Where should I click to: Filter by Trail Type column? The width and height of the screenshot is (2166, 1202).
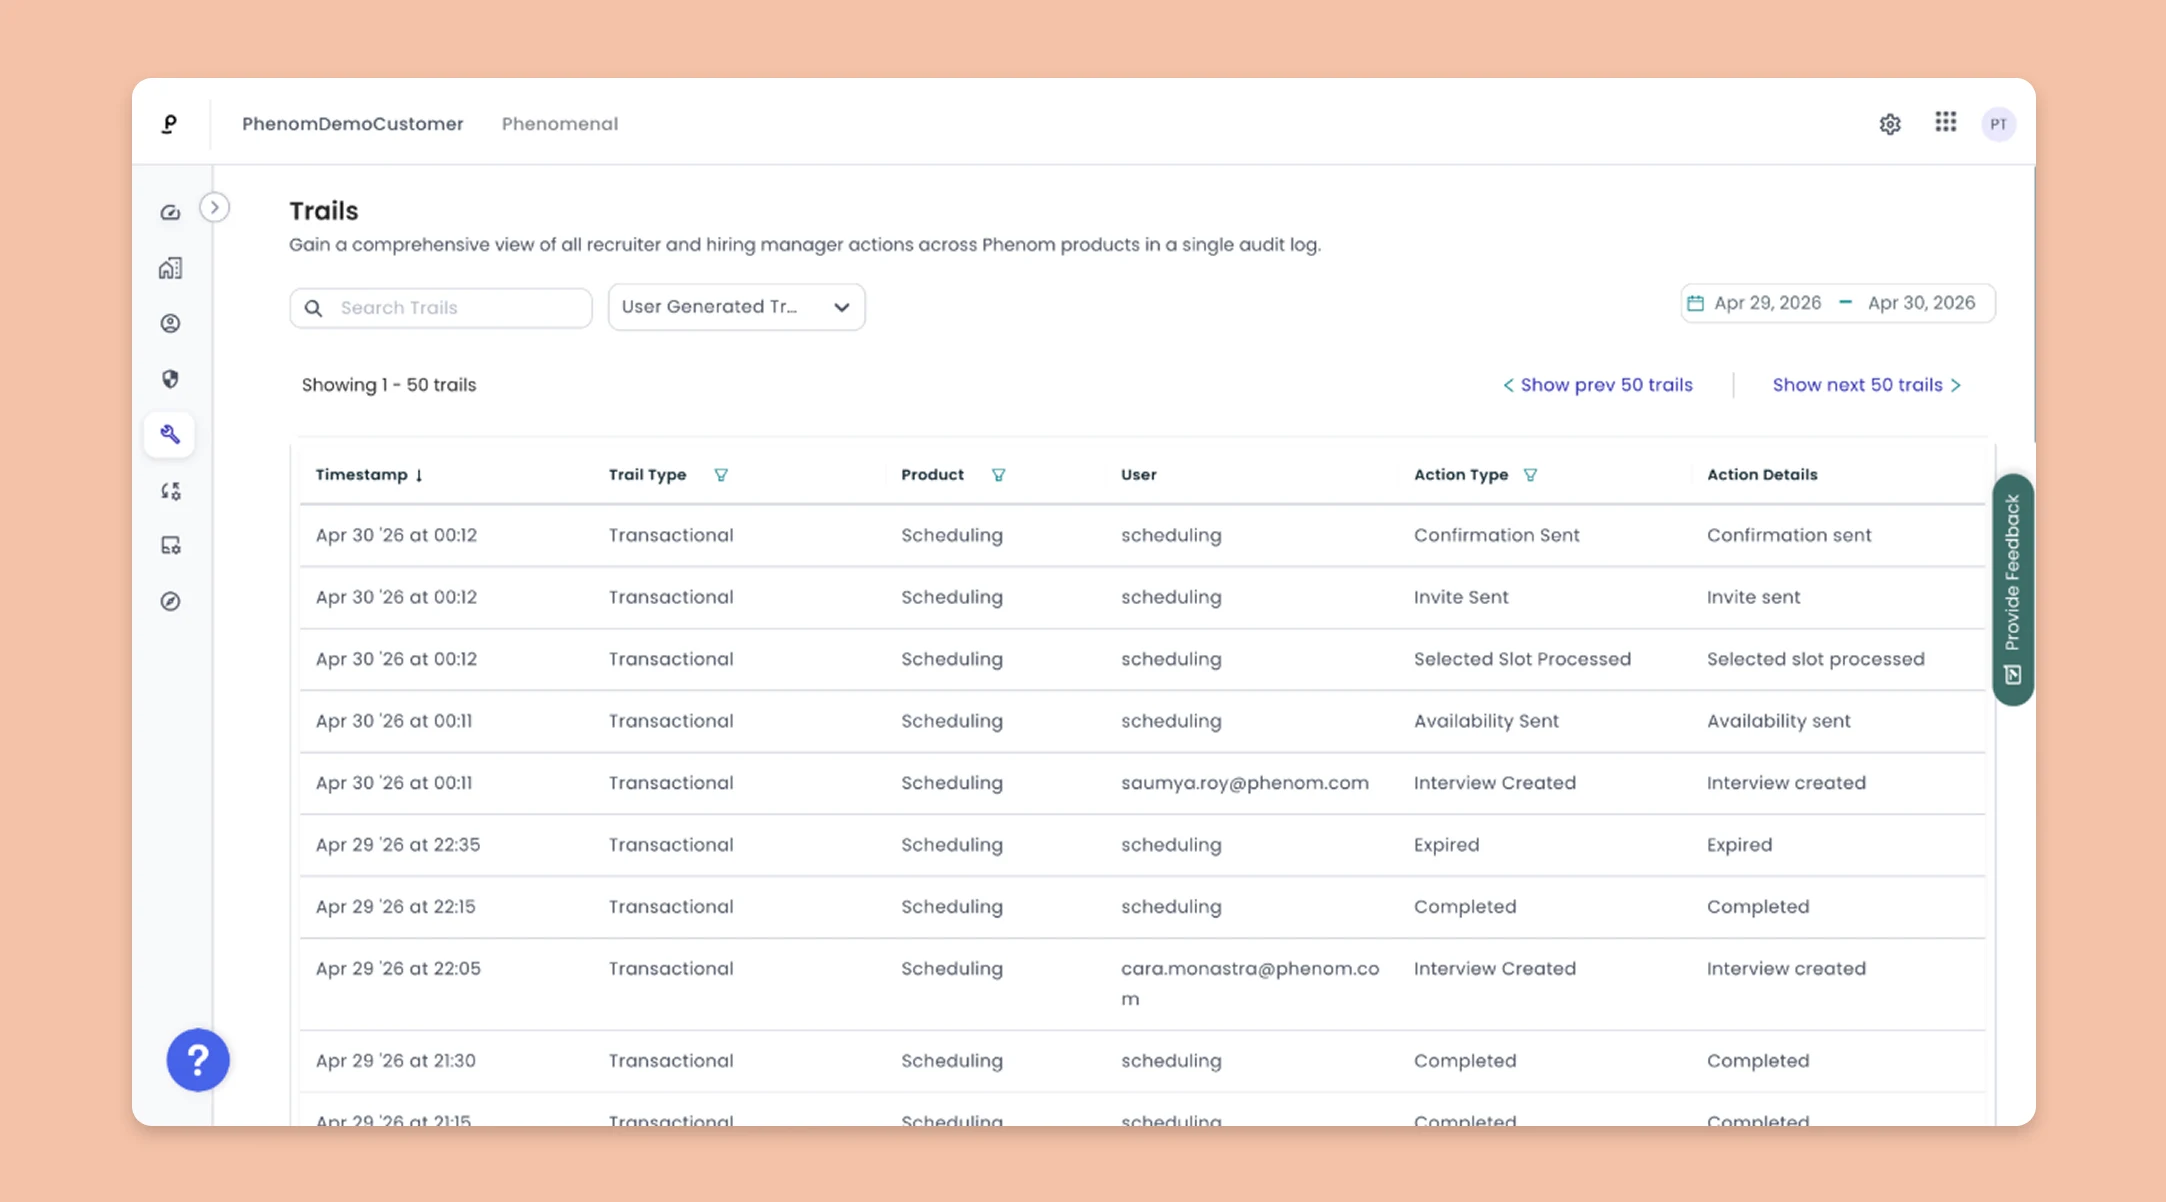click(x=721, y=475)
